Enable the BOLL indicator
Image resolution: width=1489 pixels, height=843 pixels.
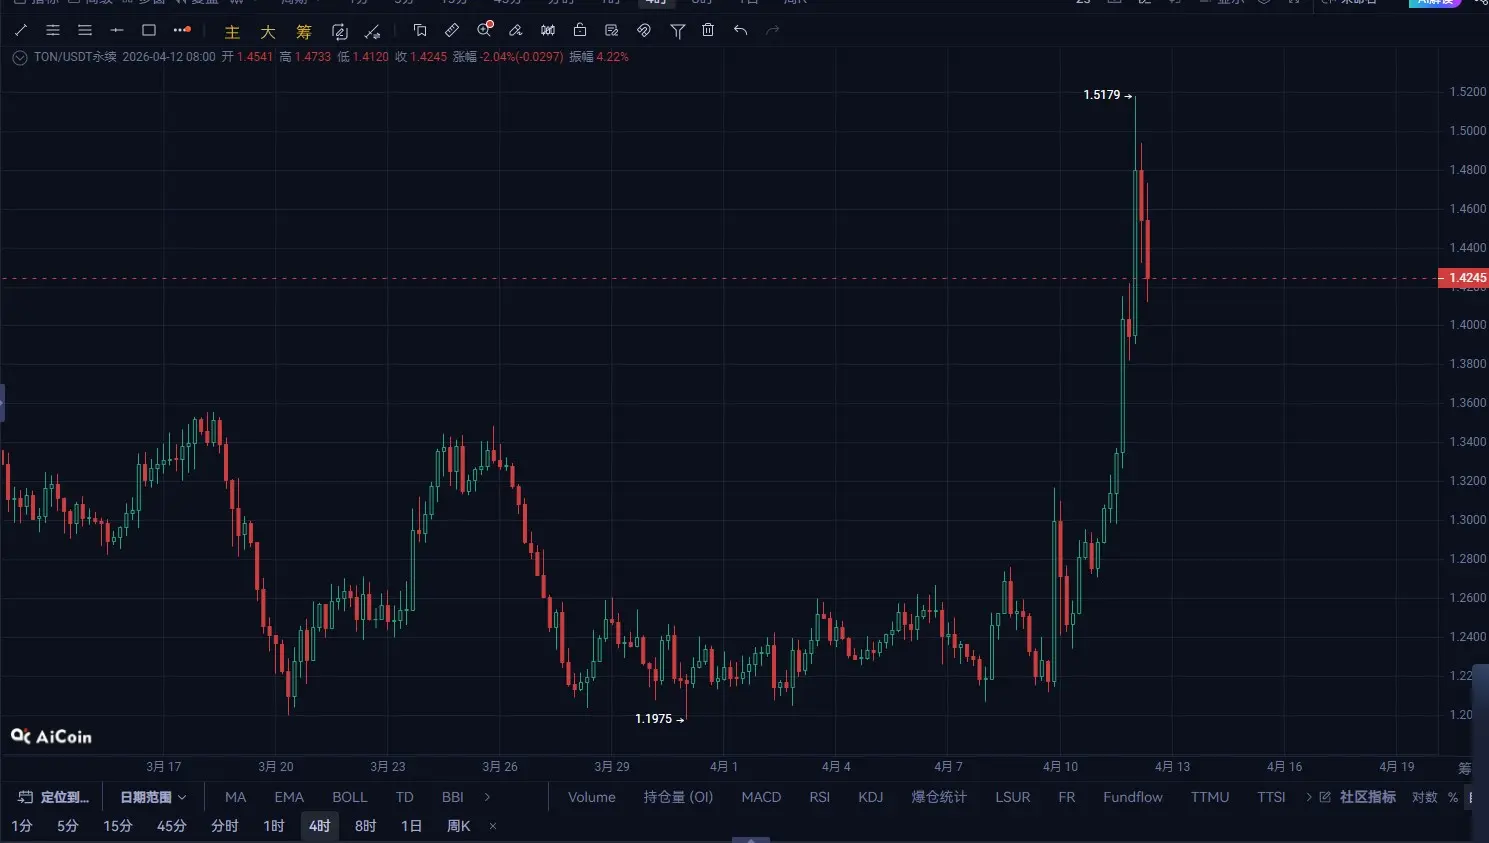click(x=350, y=797)
